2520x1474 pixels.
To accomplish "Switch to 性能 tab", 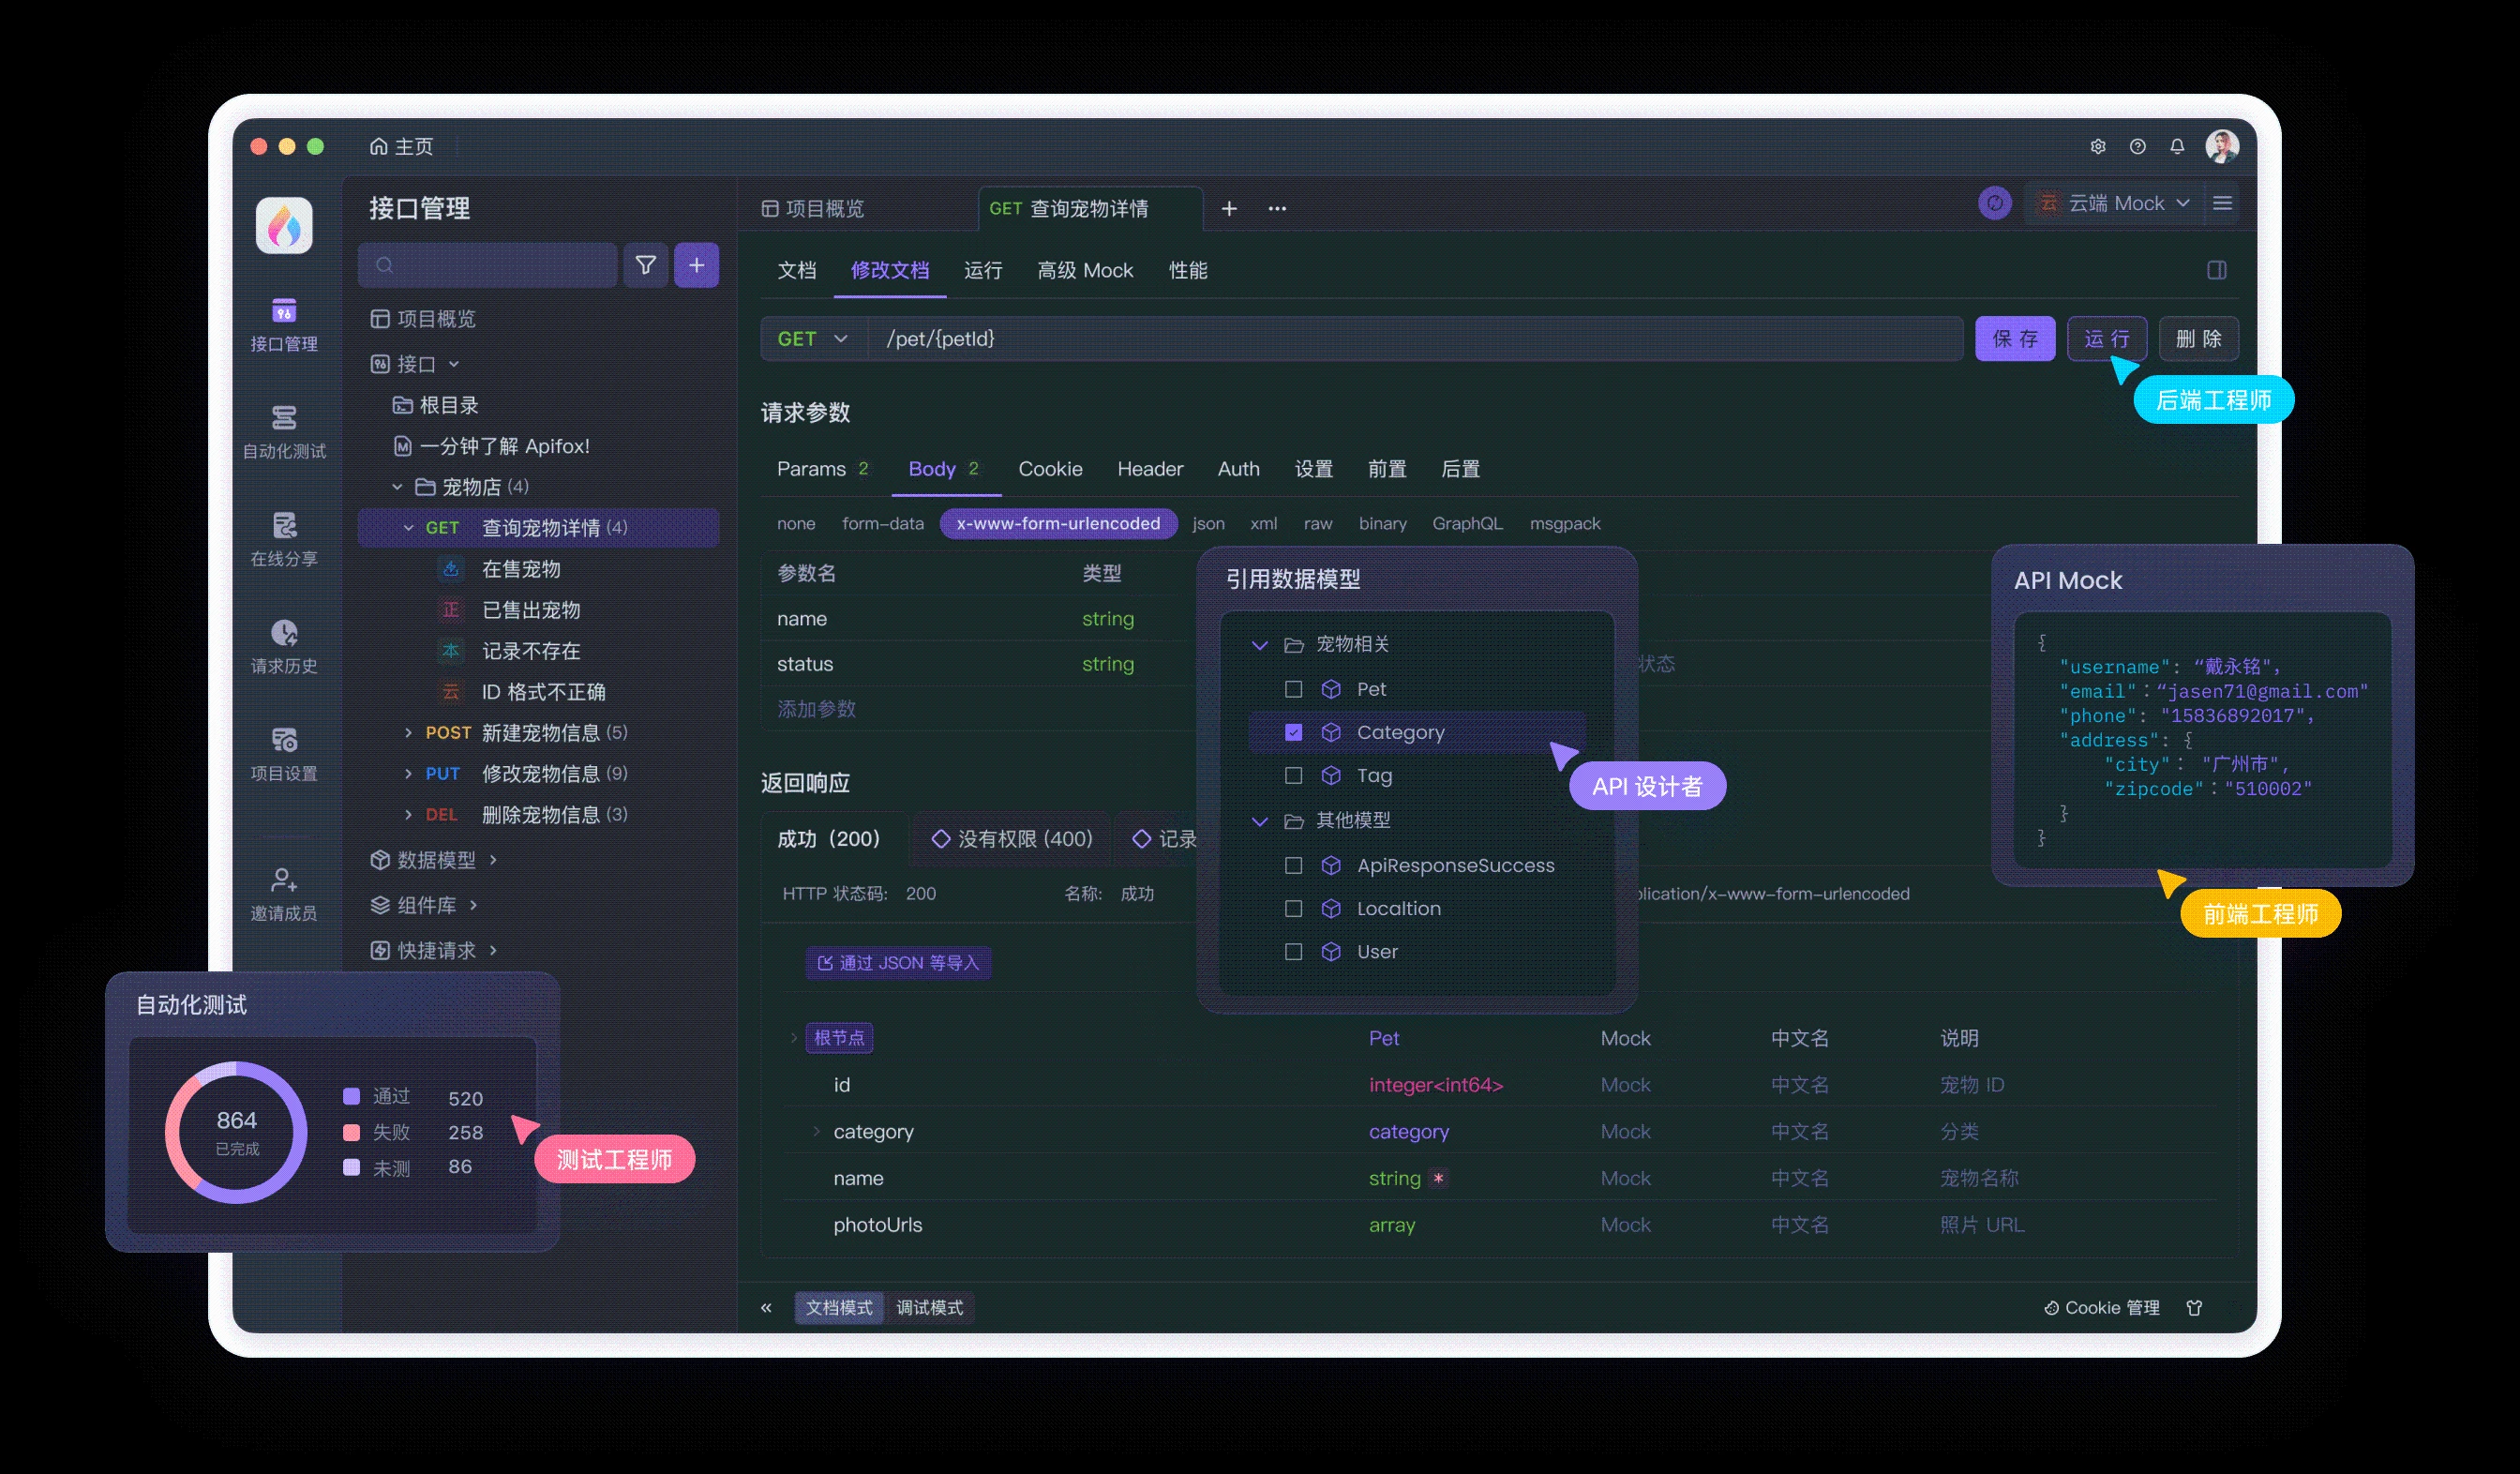I will point(1188,270).
